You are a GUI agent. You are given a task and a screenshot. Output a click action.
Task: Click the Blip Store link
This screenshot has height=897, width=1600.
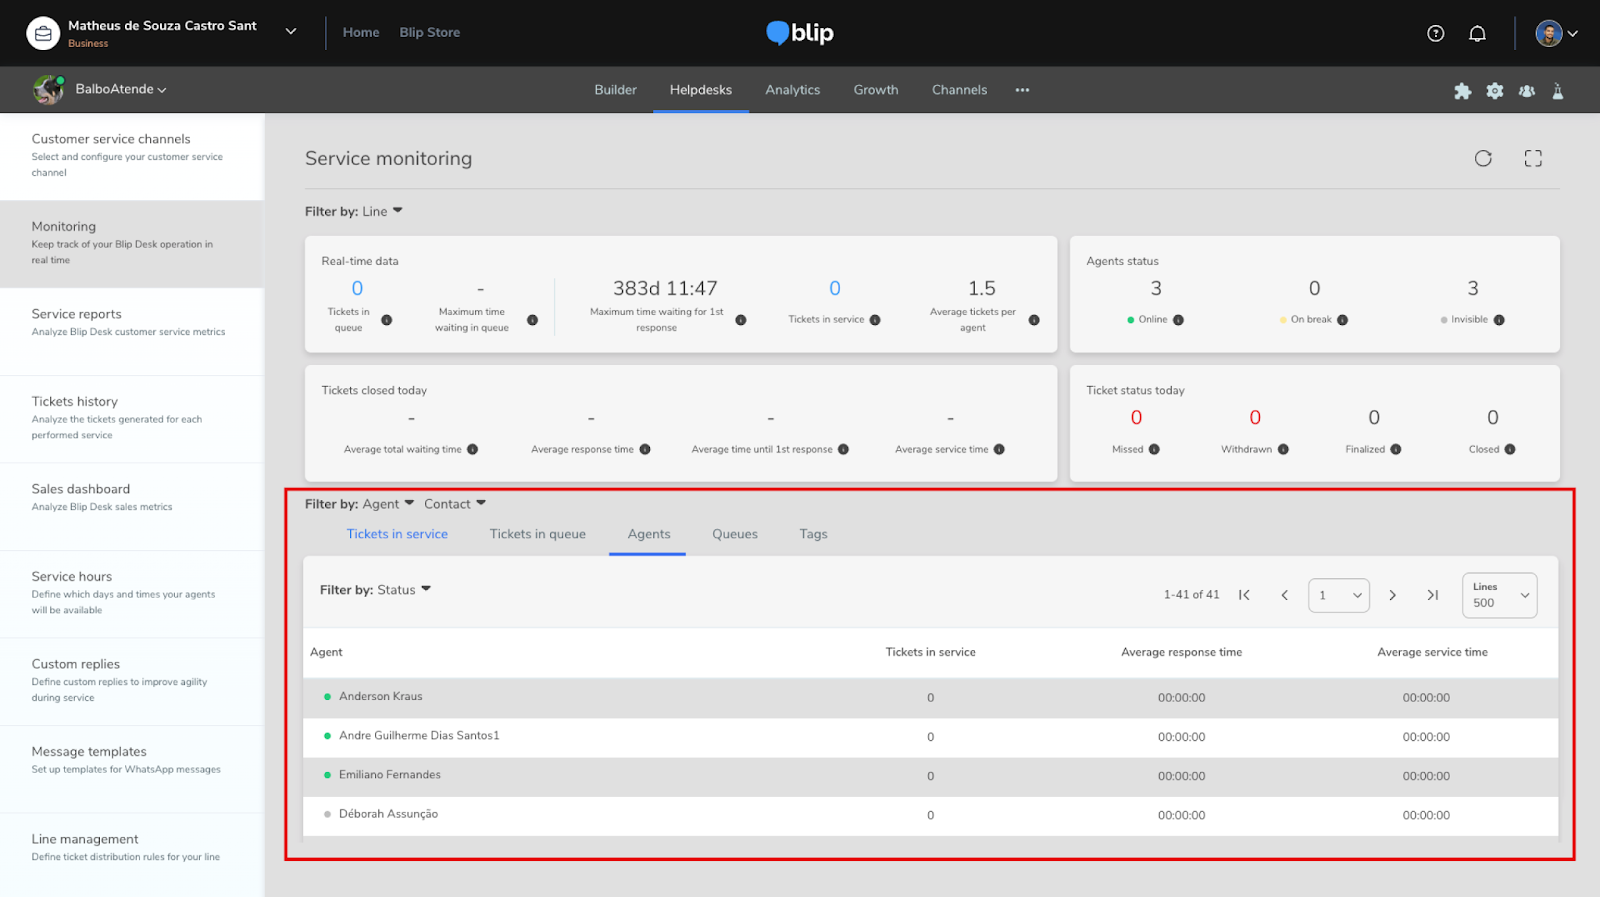tap(429, 32)
